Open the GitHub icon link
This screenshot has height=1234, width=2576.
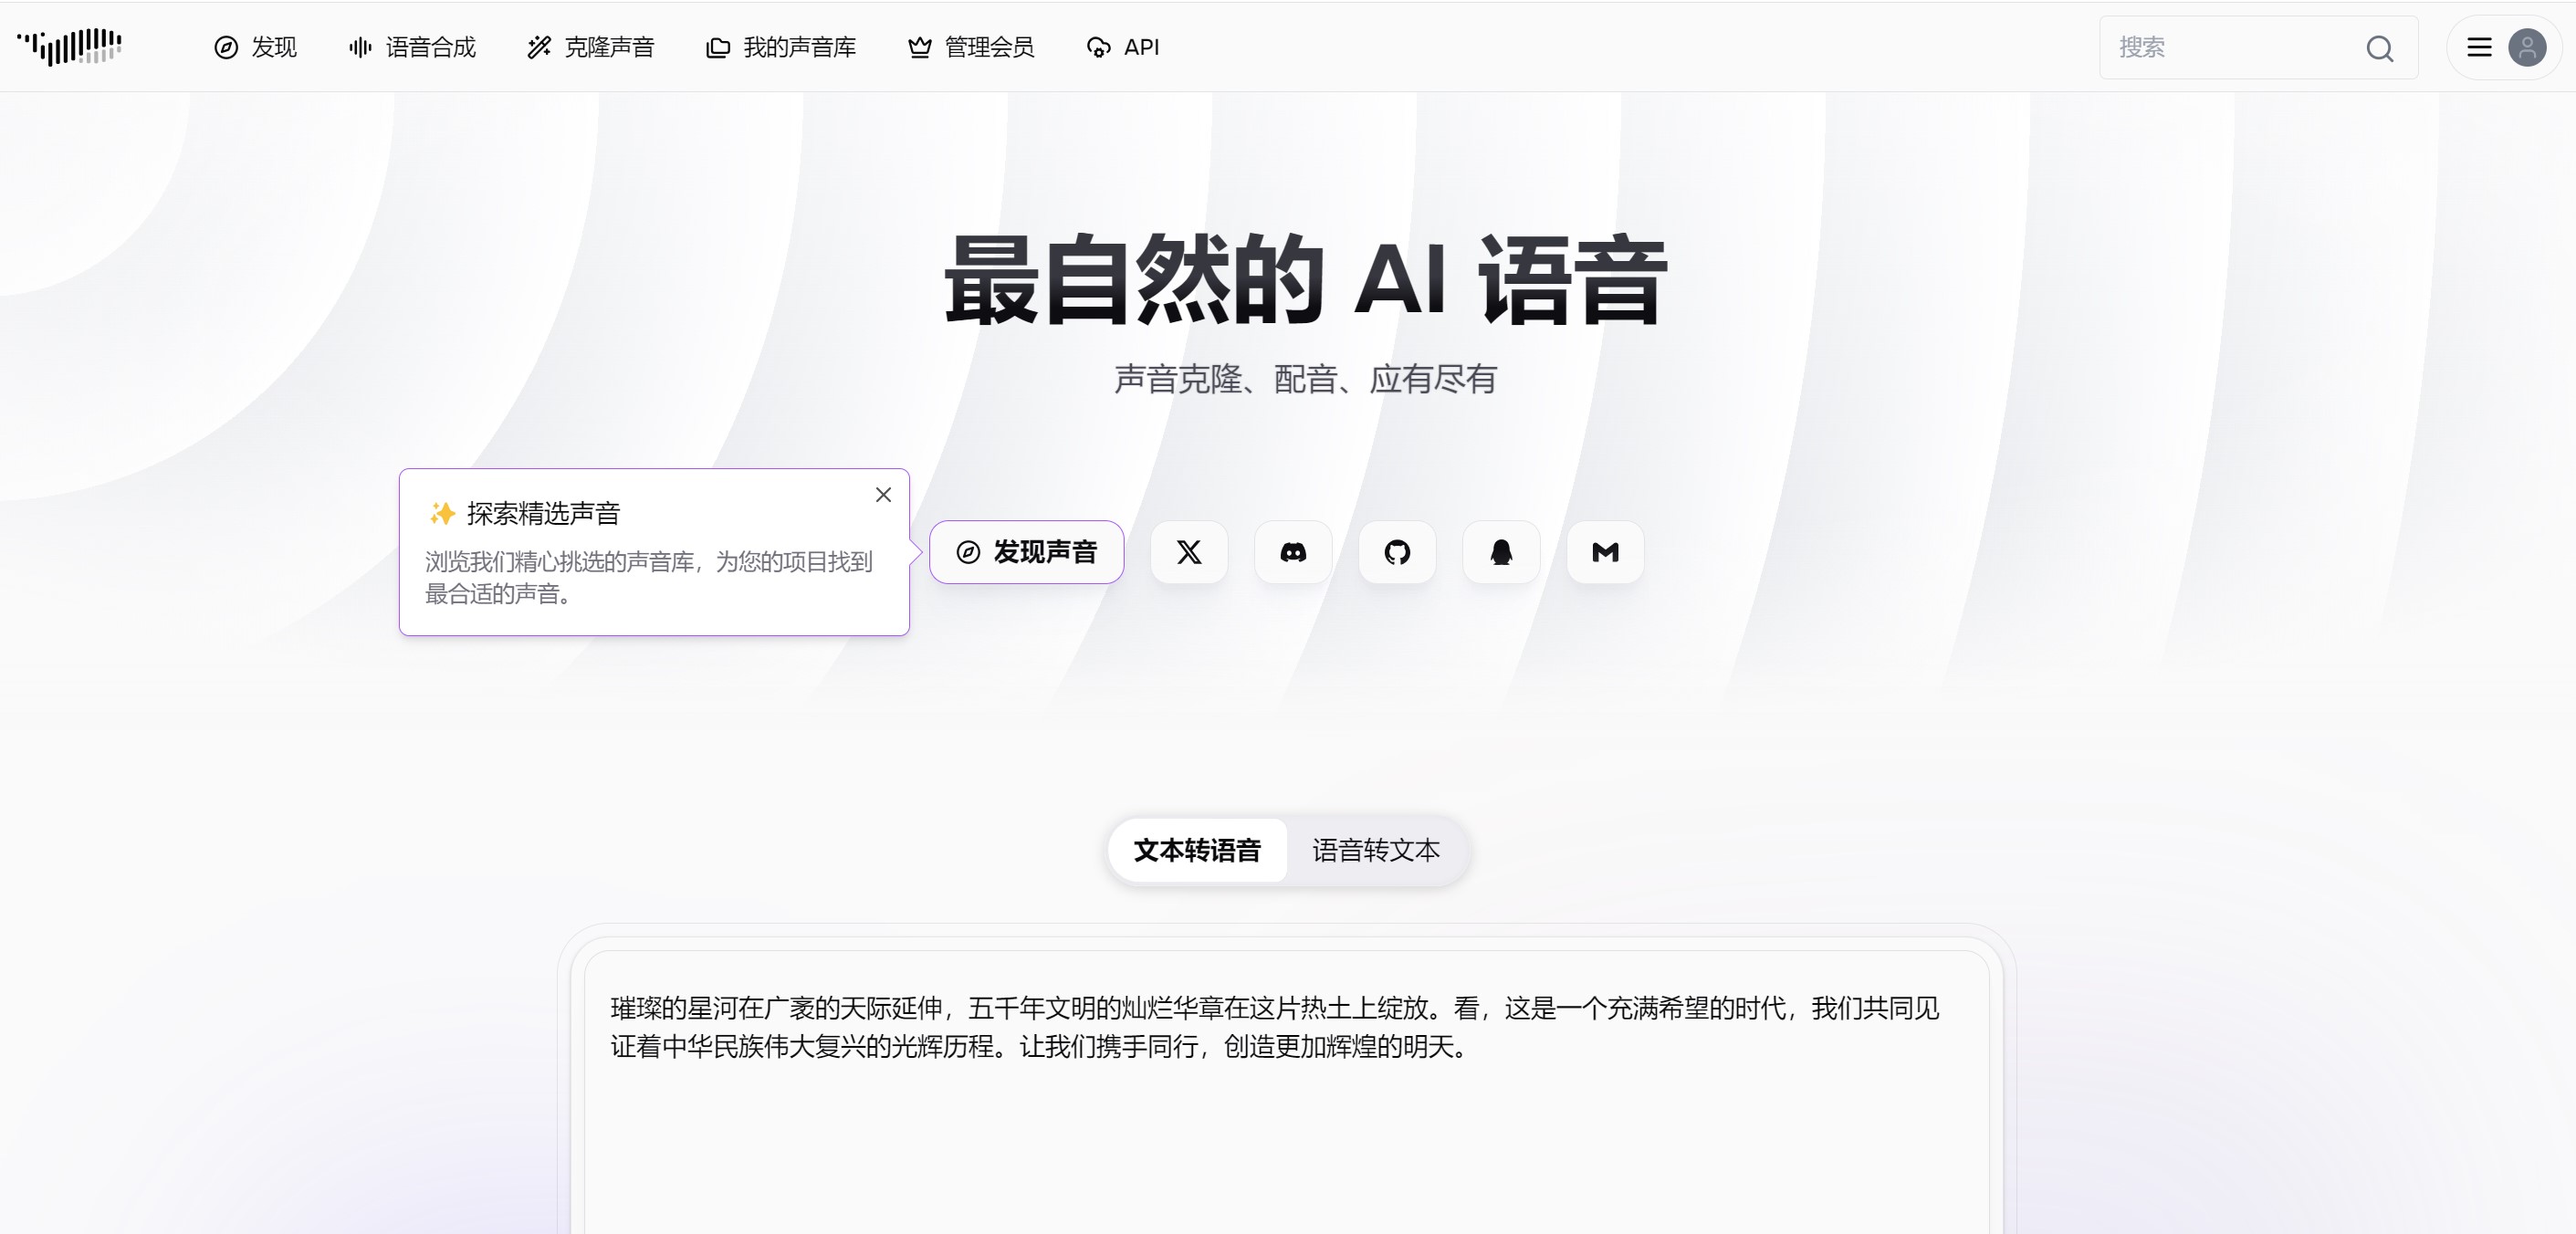(x=1397, y=552)
